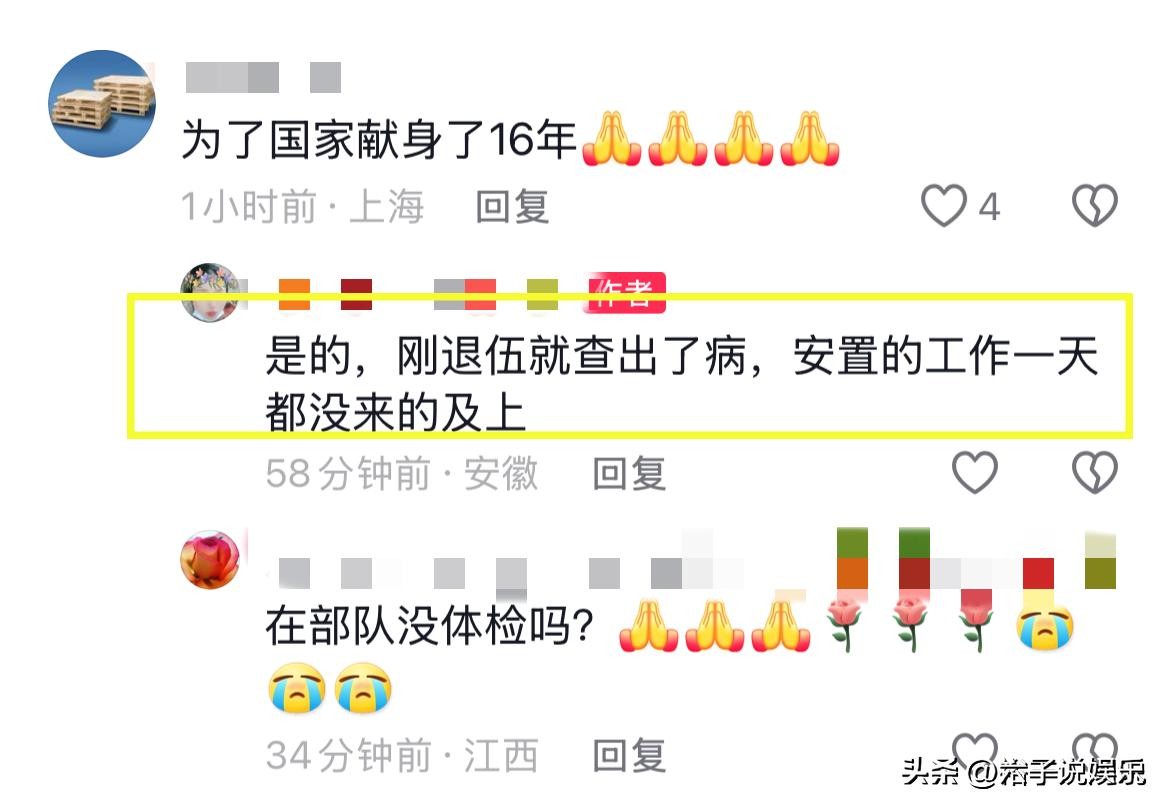Open the pallet-stack avatar profile
This screenshot has height=810, width=1170.
point(102,104)
